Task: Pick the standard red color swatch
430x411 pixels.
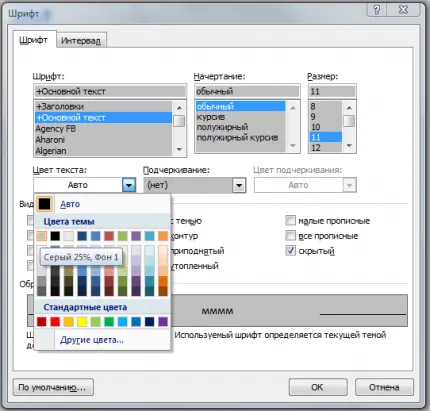Action: [x=55, y=322]
